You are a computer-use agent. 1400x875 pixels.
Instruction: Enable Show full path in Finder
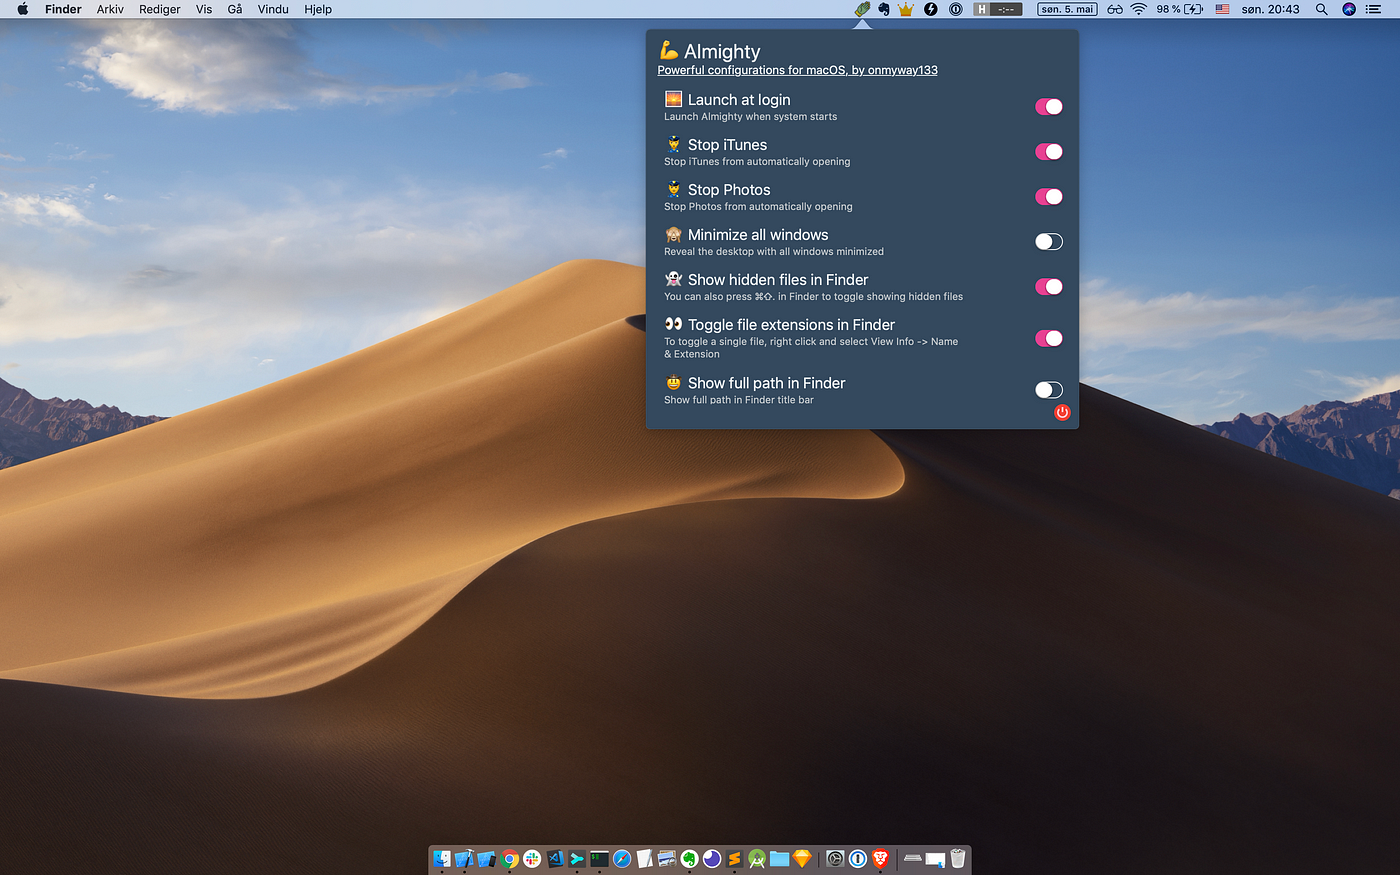coord(1049,390)
